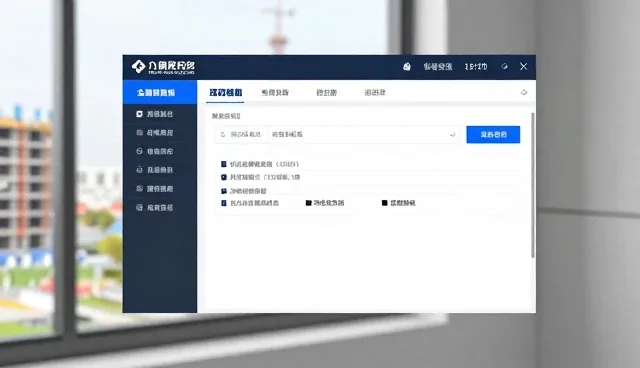
Task: Switch to the fourth tab in the tab bar
Action: (x=375, y=93)
